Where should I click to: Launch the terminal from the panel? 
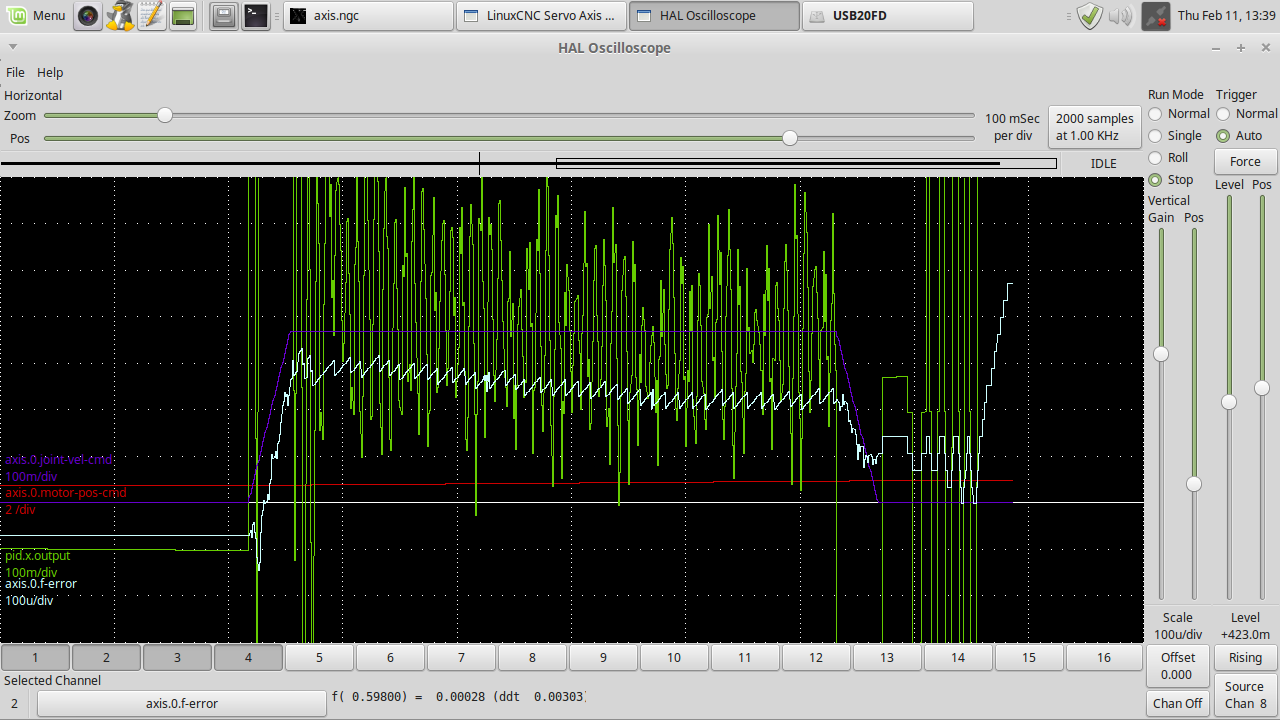256,16
